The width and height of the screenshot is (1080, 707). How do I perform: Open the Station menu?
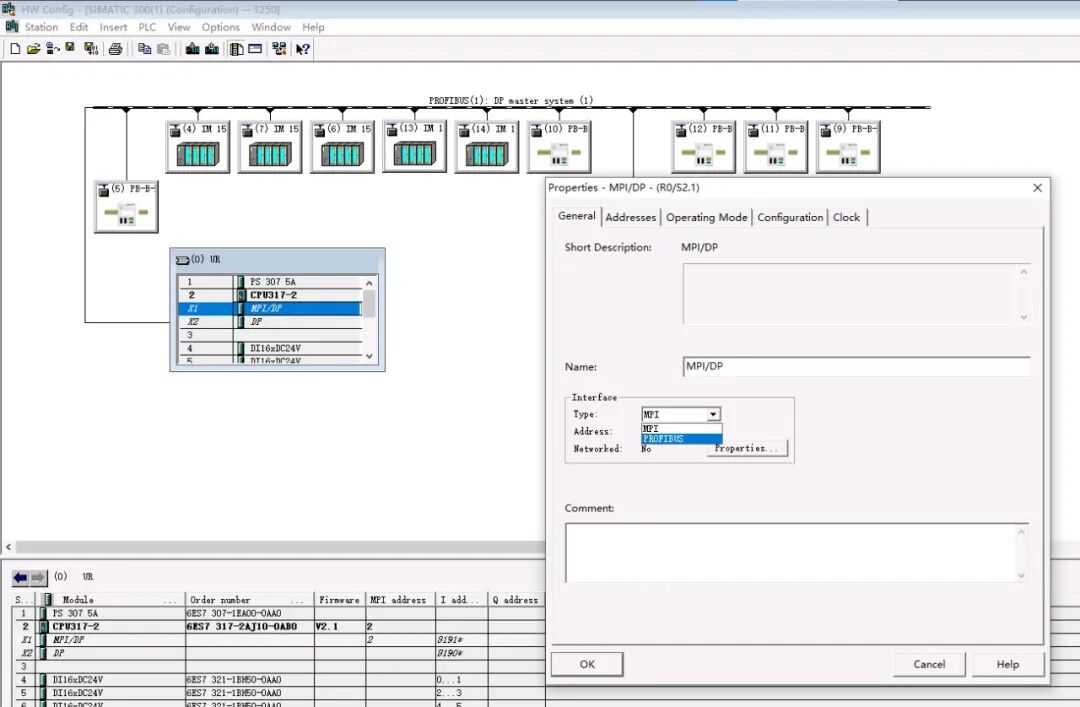(41, 27)
